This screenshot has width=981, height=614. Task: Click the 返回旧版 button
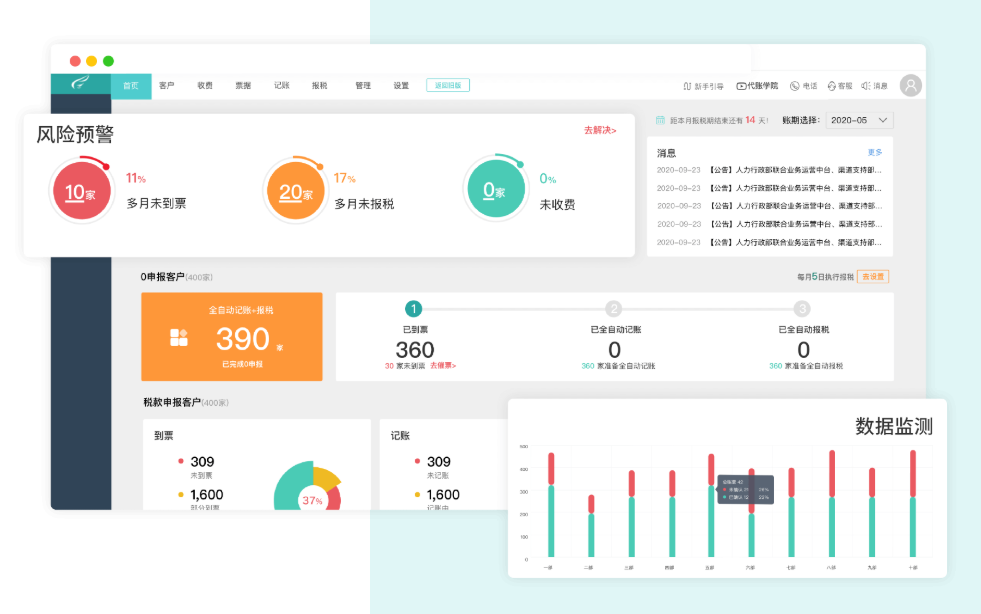pyautogui.click(x=447, y=86)
